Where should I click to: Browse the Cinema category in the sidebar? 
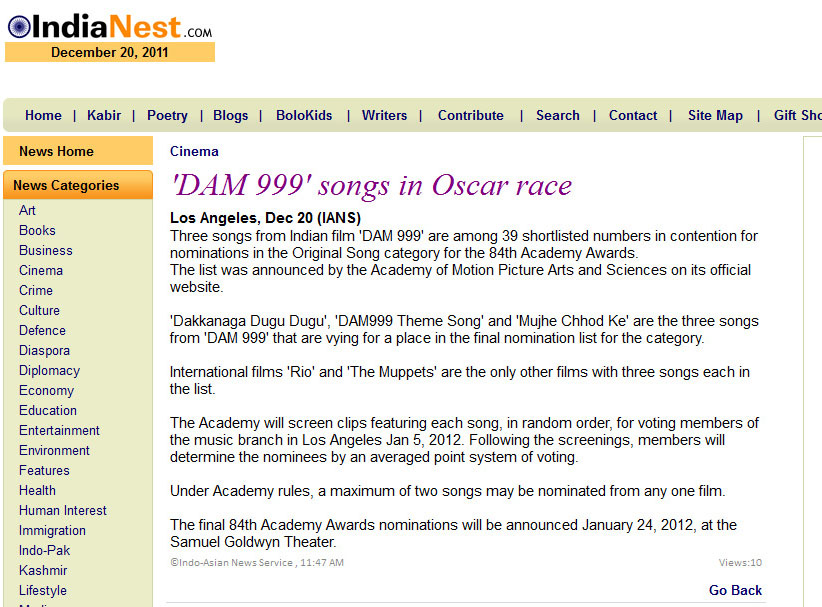tap(41, 270)
